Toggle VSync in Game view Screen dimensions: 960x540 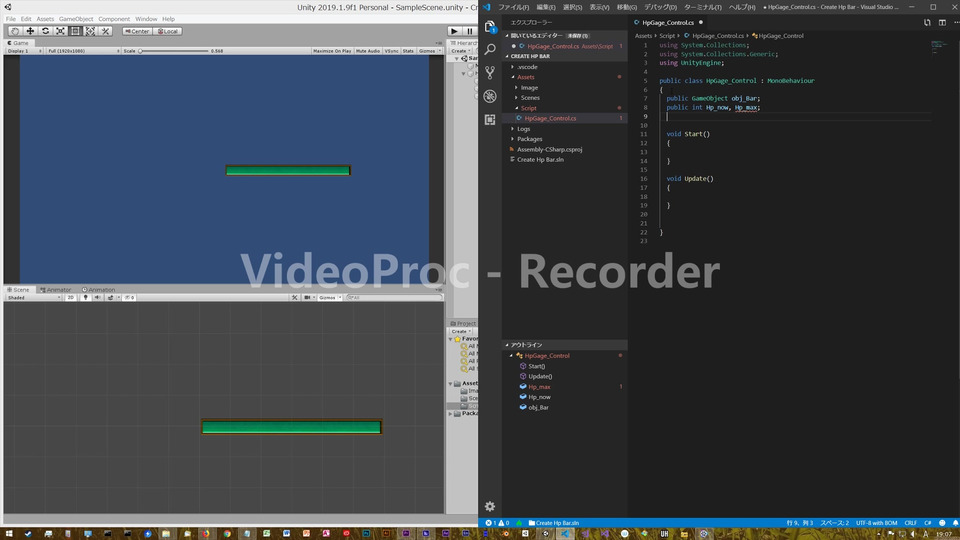pos(391,51)
